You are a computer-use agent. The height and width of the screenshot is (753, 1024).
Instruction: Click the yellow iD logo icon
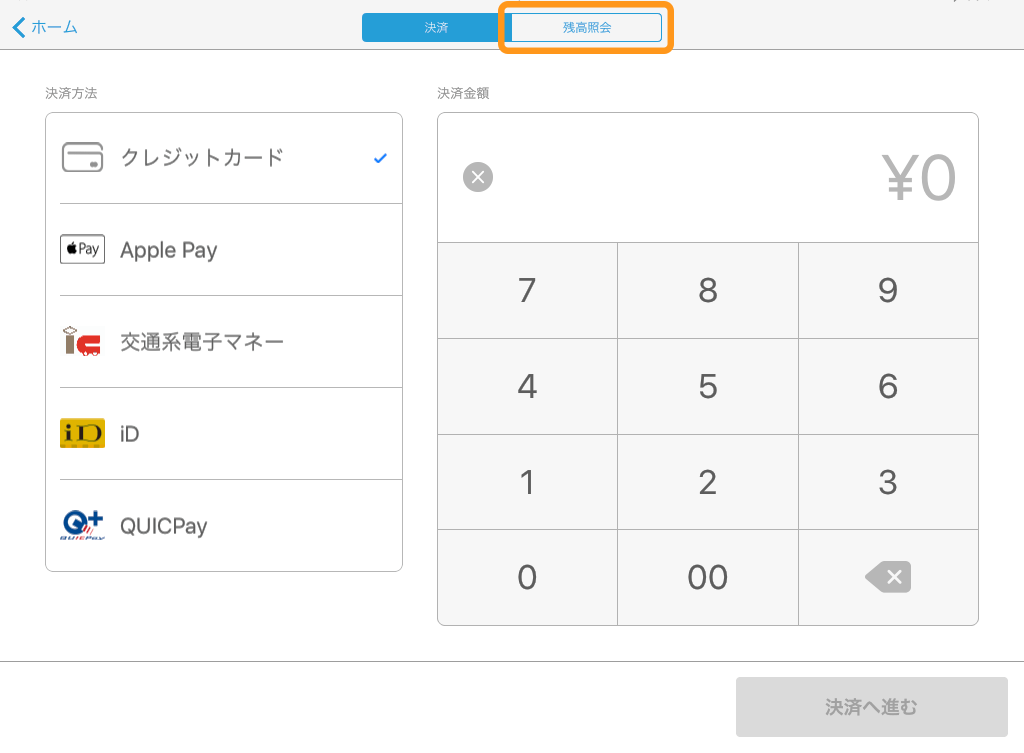[82, 434]
